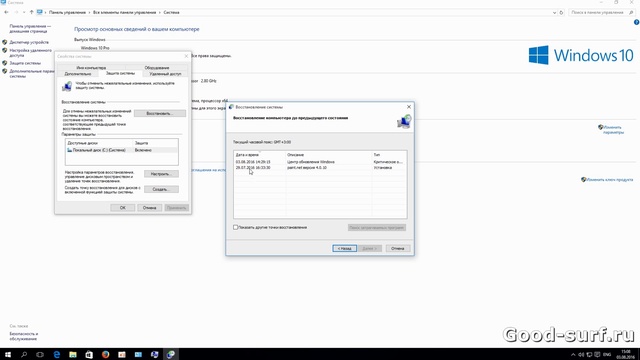Open 'Дополнительные параметры системы' sidebar link

coord(32,73)
